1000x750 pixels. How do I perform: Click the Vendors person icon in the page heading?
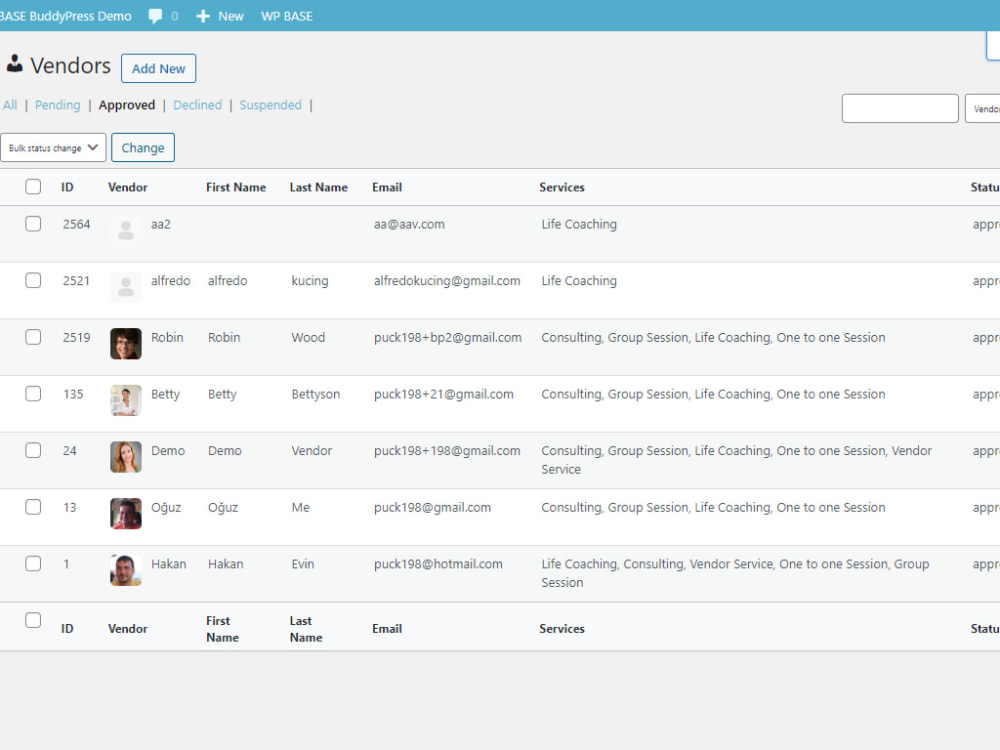coord(14,64)
